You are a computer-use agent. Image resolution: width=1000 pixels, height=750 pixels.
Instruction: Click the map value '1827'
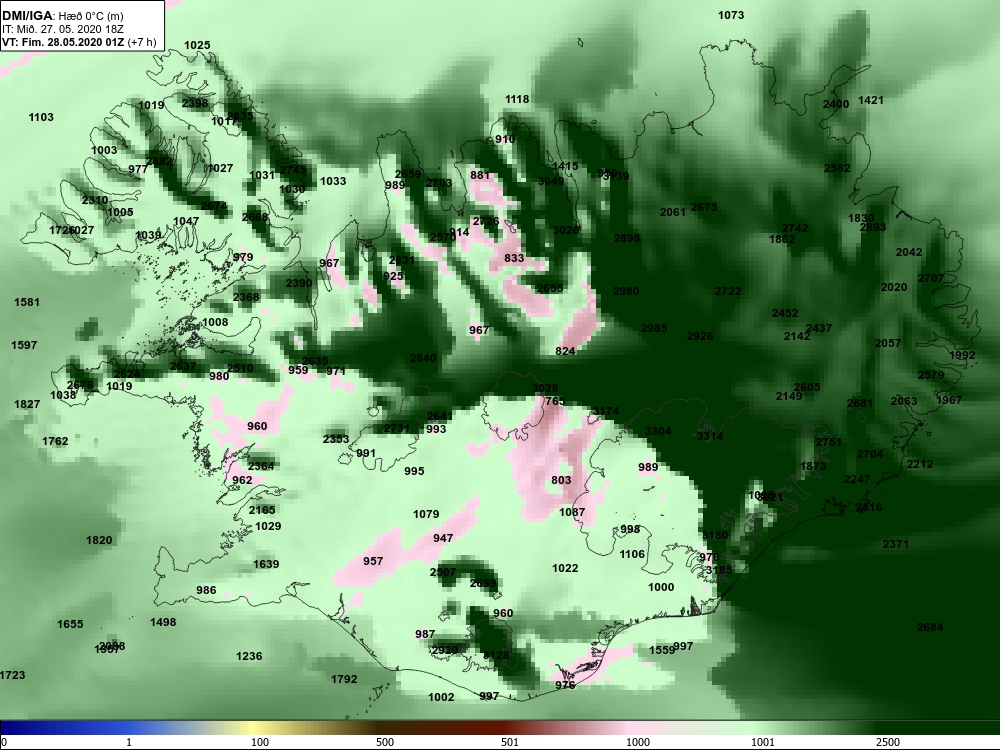click(x=27, y=404)
